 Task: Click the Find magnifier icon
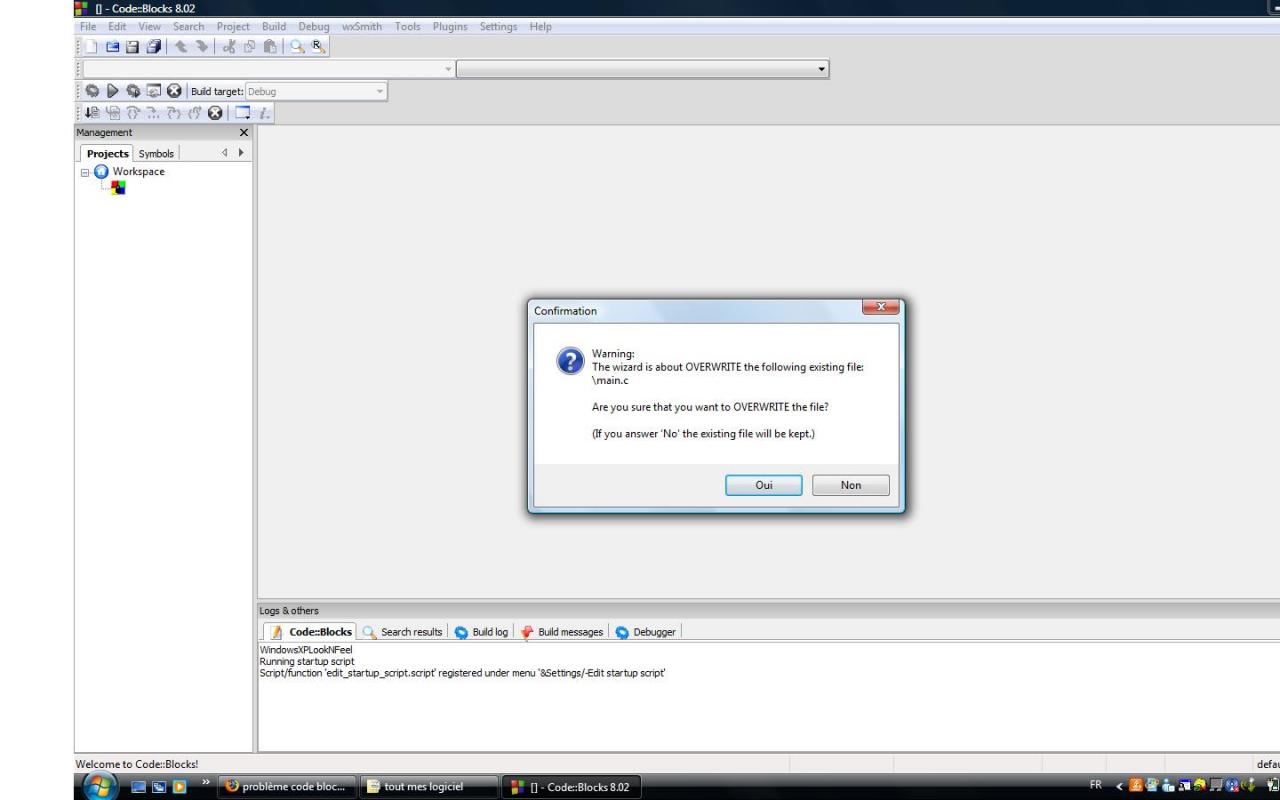298,46
